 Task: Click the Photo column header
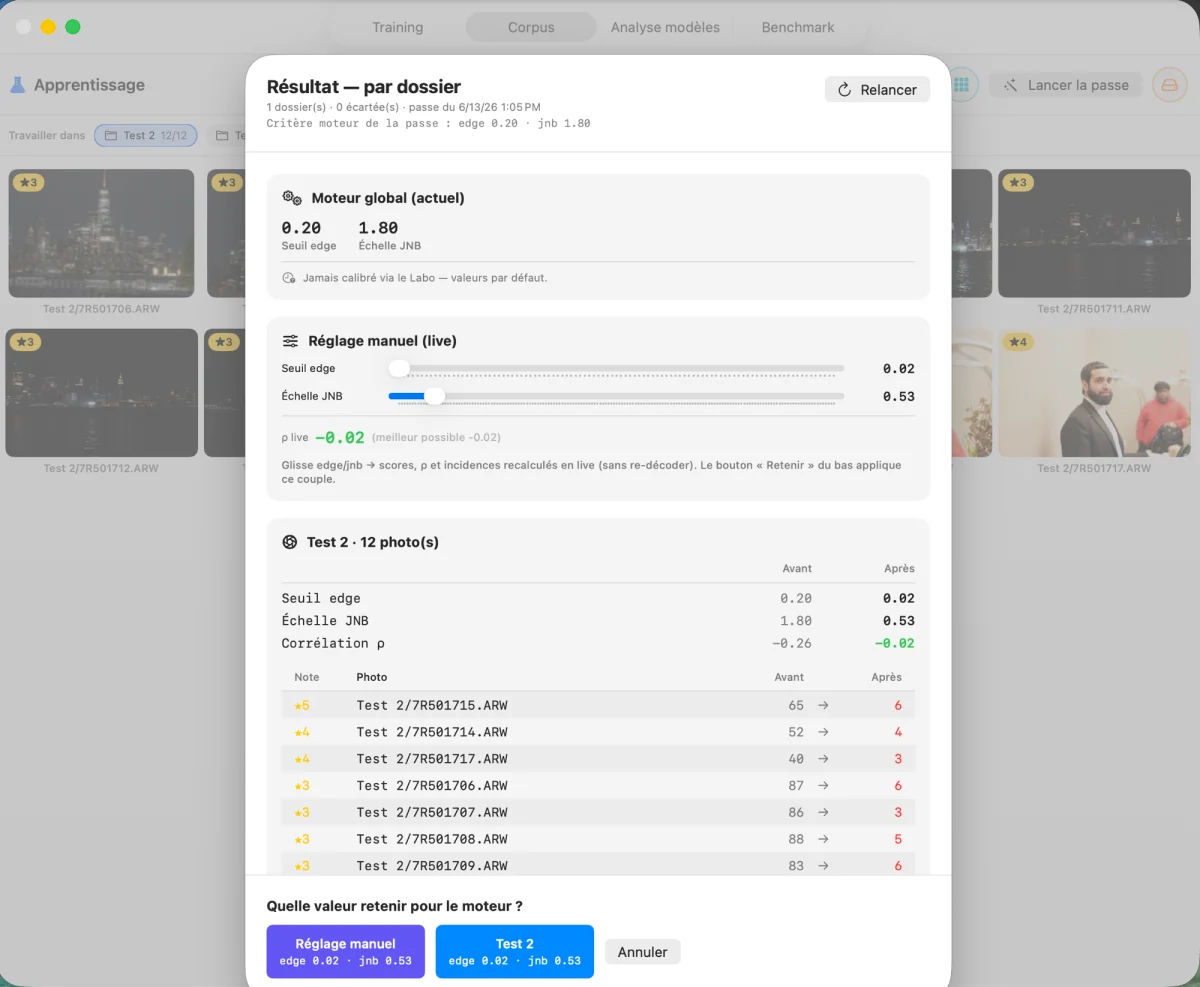371,677
